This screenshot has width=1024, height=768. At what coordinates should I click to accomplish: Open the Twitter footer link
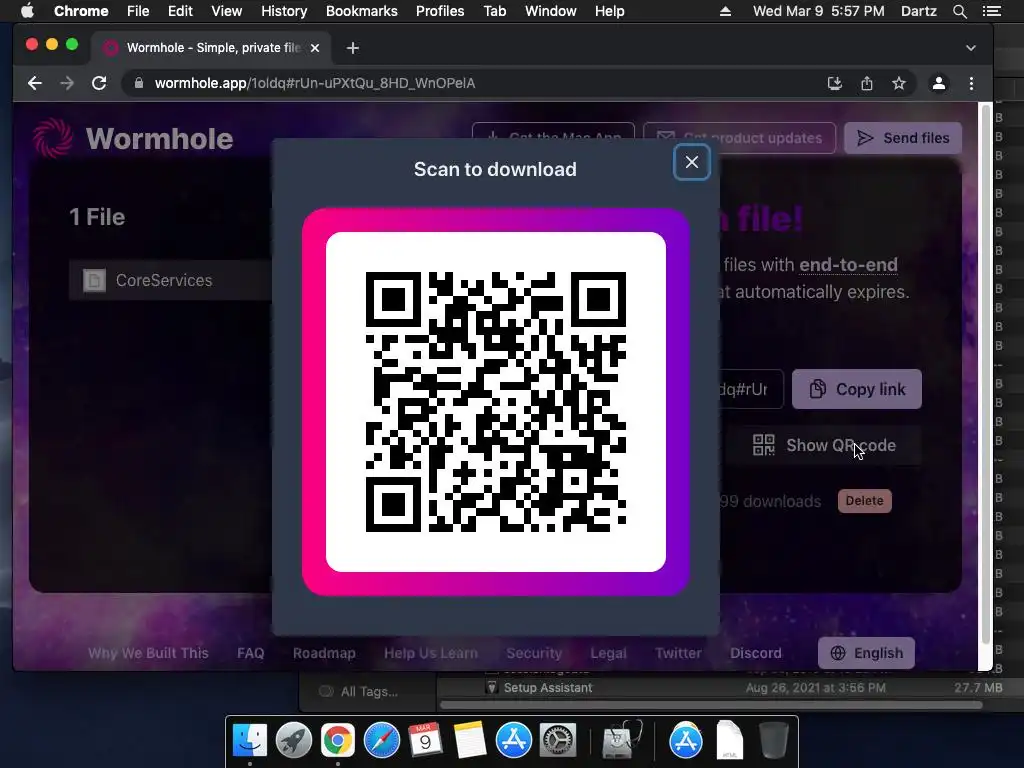click(x=678, y=653)
